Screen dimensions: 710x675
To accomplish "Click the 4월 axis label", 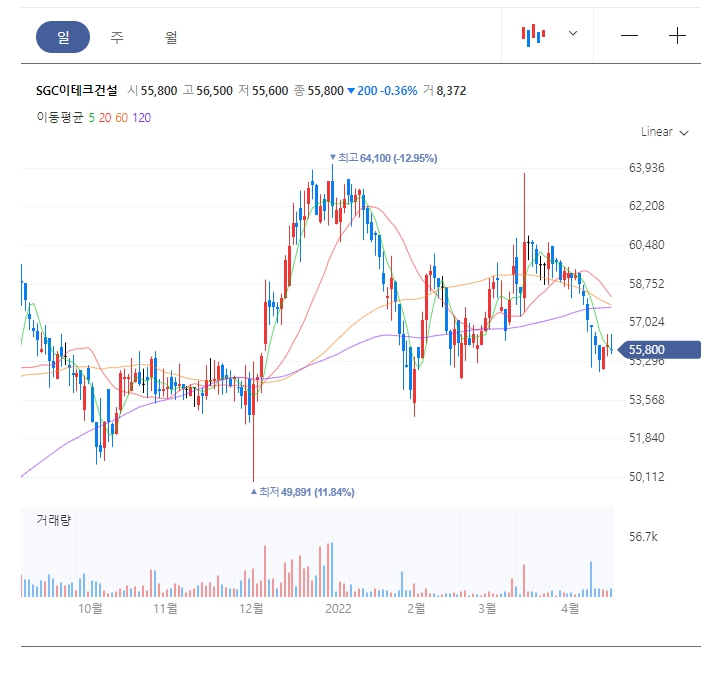I will (x=570, y=608).
